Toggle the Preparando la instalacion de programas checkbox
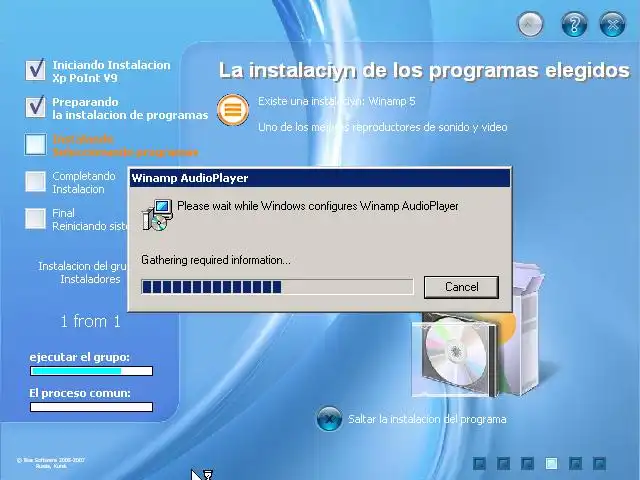The image size is (640, 480). tap(36, 107)
